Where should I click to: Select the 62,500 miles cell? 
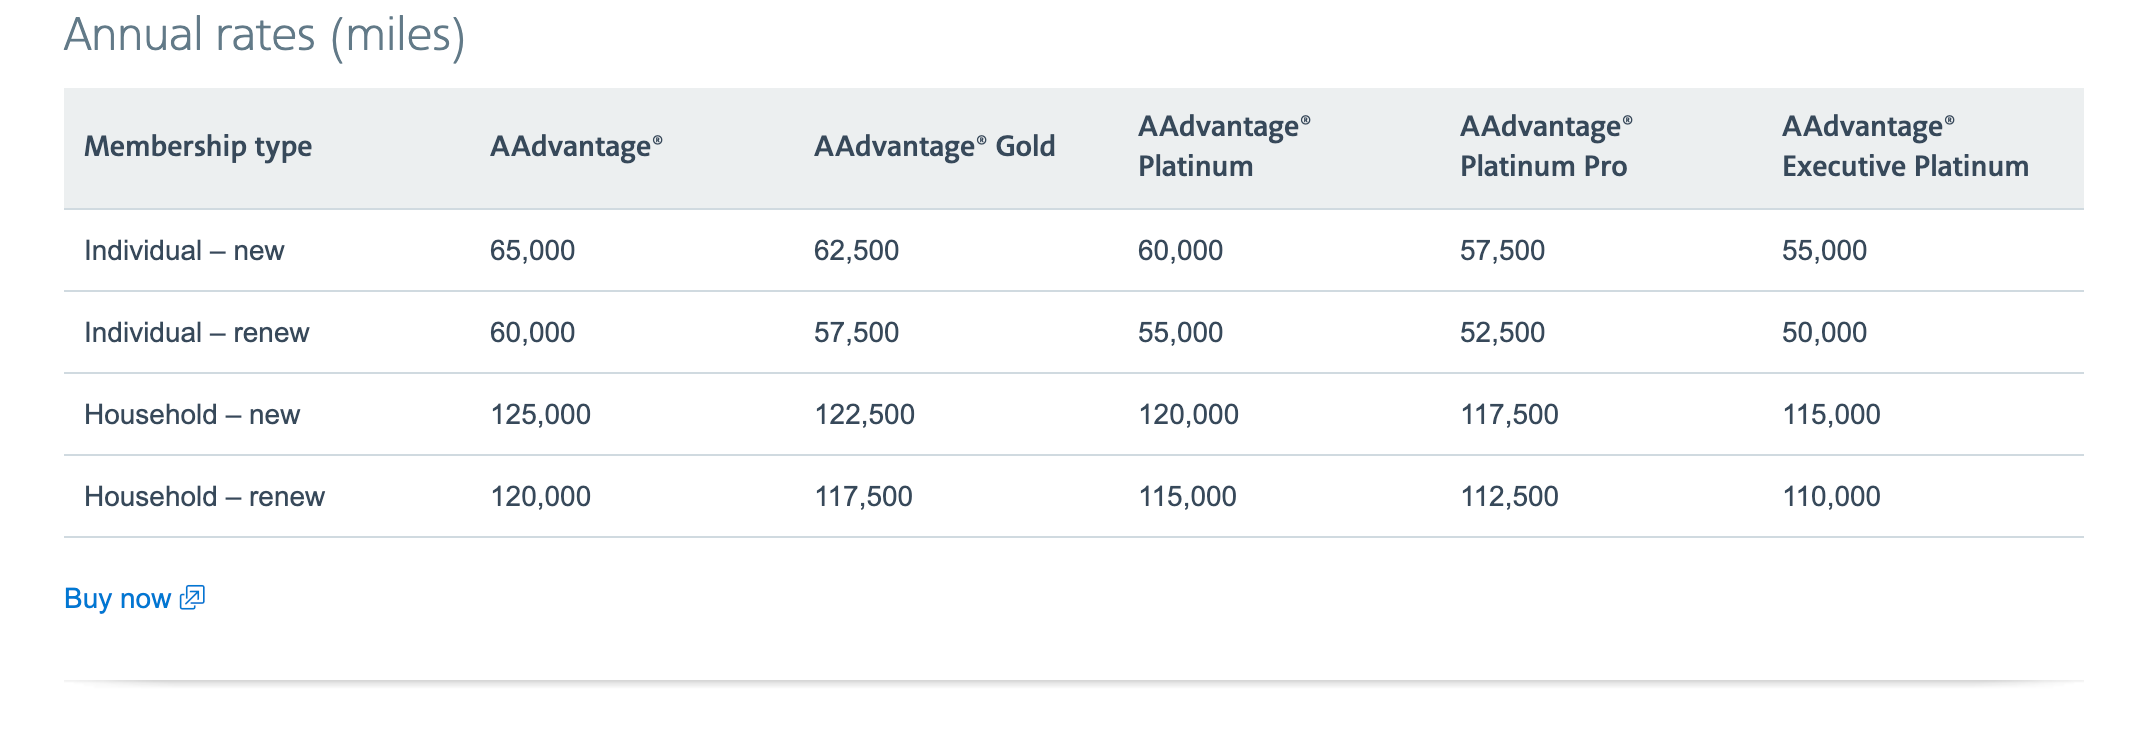pos(856,250)
